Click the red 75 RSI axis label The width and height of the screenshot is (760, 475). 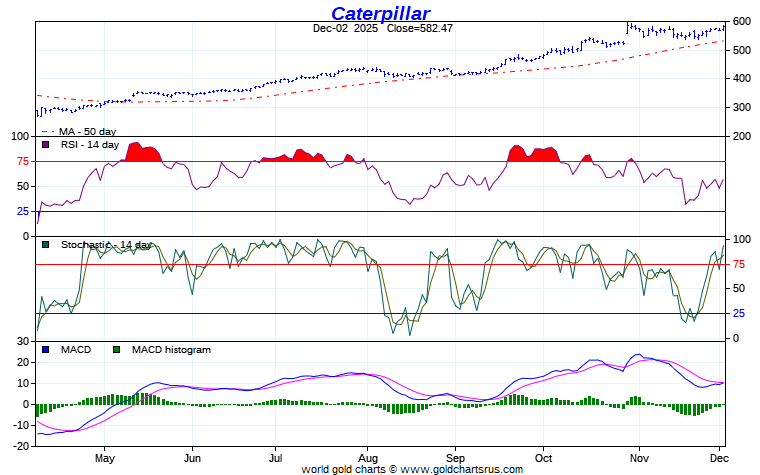(23, 161)
